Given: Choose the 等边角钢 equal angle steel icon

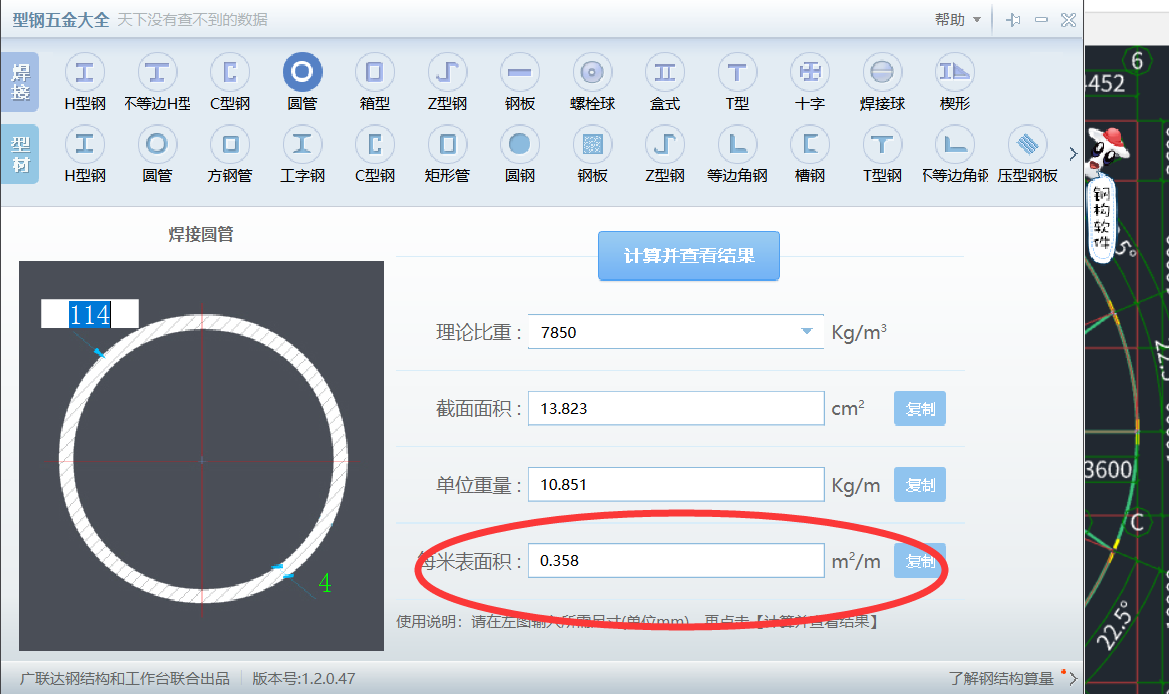Looking at the screenshot, I should (737, 145).
